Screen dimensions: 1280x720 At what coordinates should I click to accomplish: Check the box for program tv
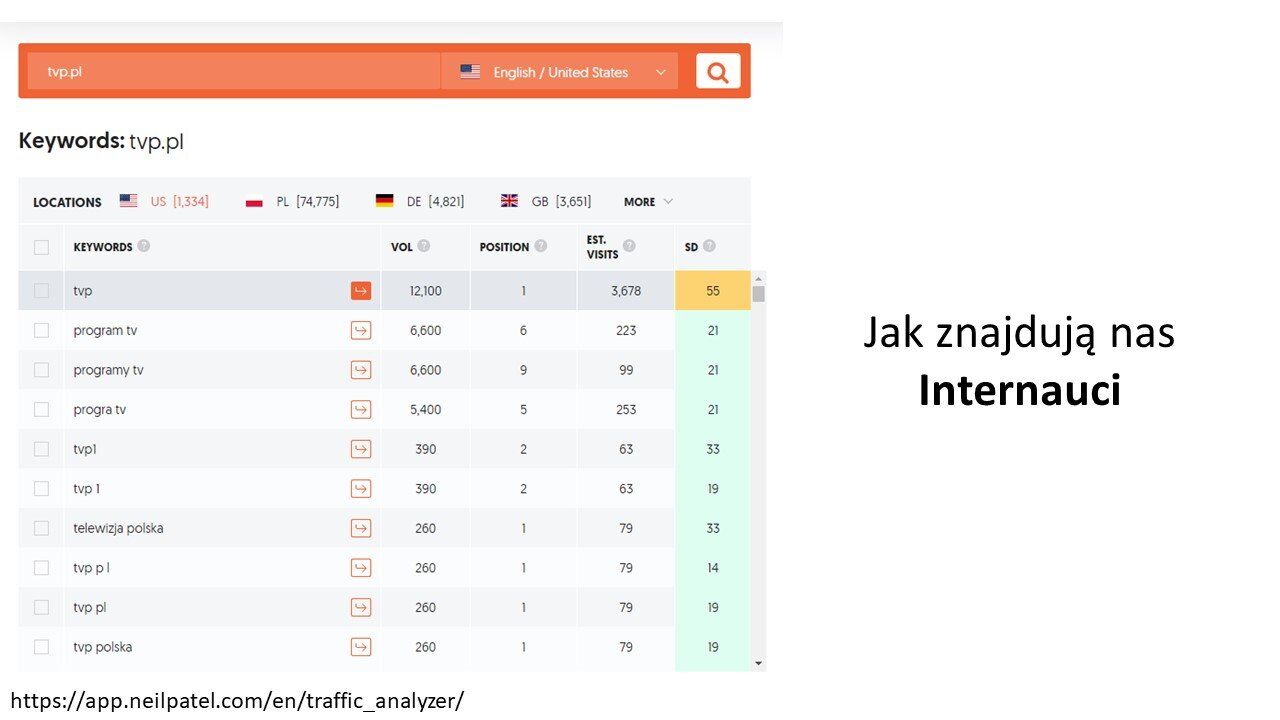pyautogui.click(x=41, y=330)
